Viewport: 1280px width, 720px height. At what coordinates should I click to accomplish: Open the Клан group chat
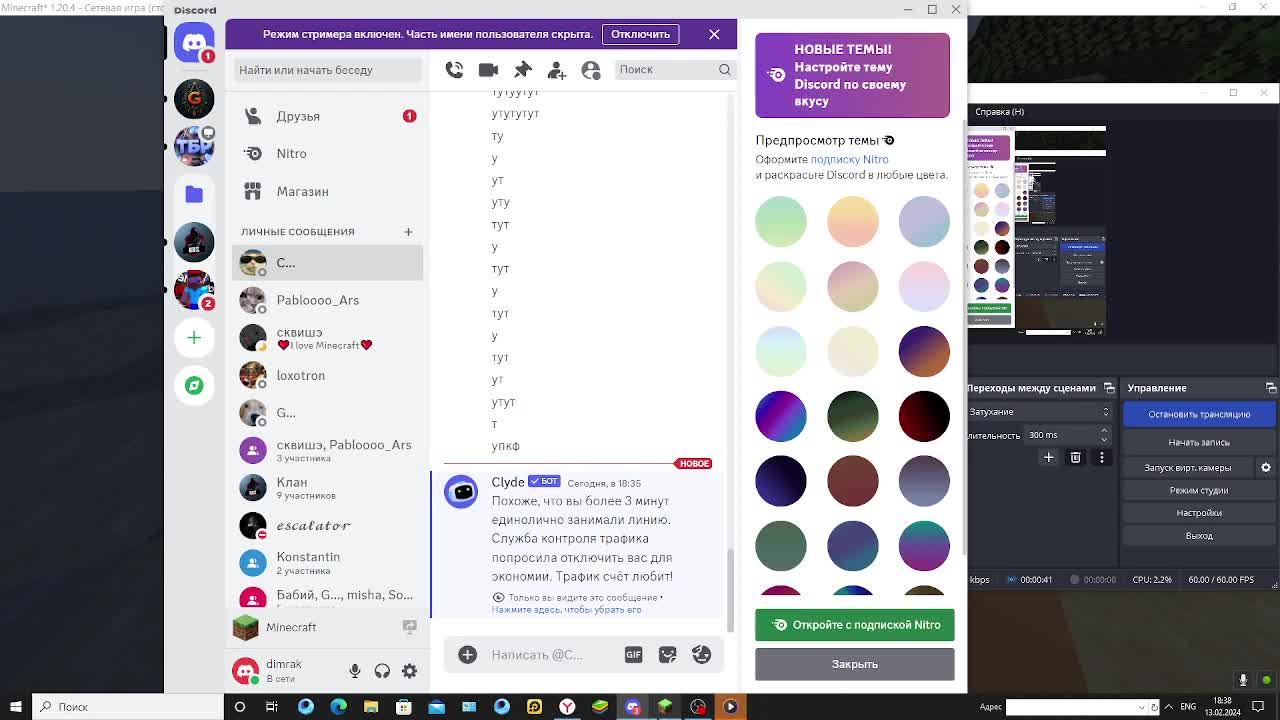(328, 488)
